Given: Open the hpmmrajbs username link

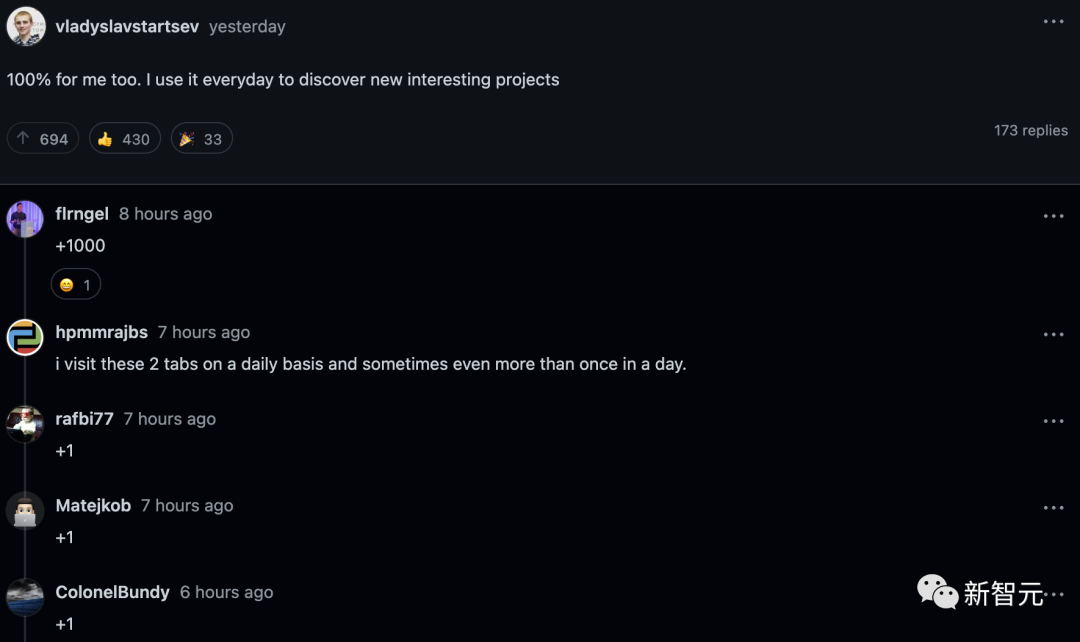Looking at the screenshot, I should (102, 333).
